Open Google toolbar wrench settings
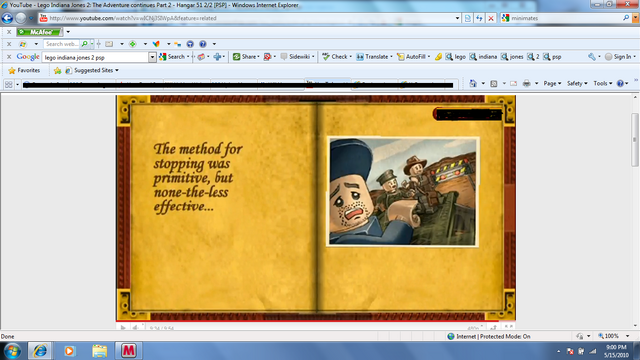Viewport: 640px width, 360px height. coord(592,57)
